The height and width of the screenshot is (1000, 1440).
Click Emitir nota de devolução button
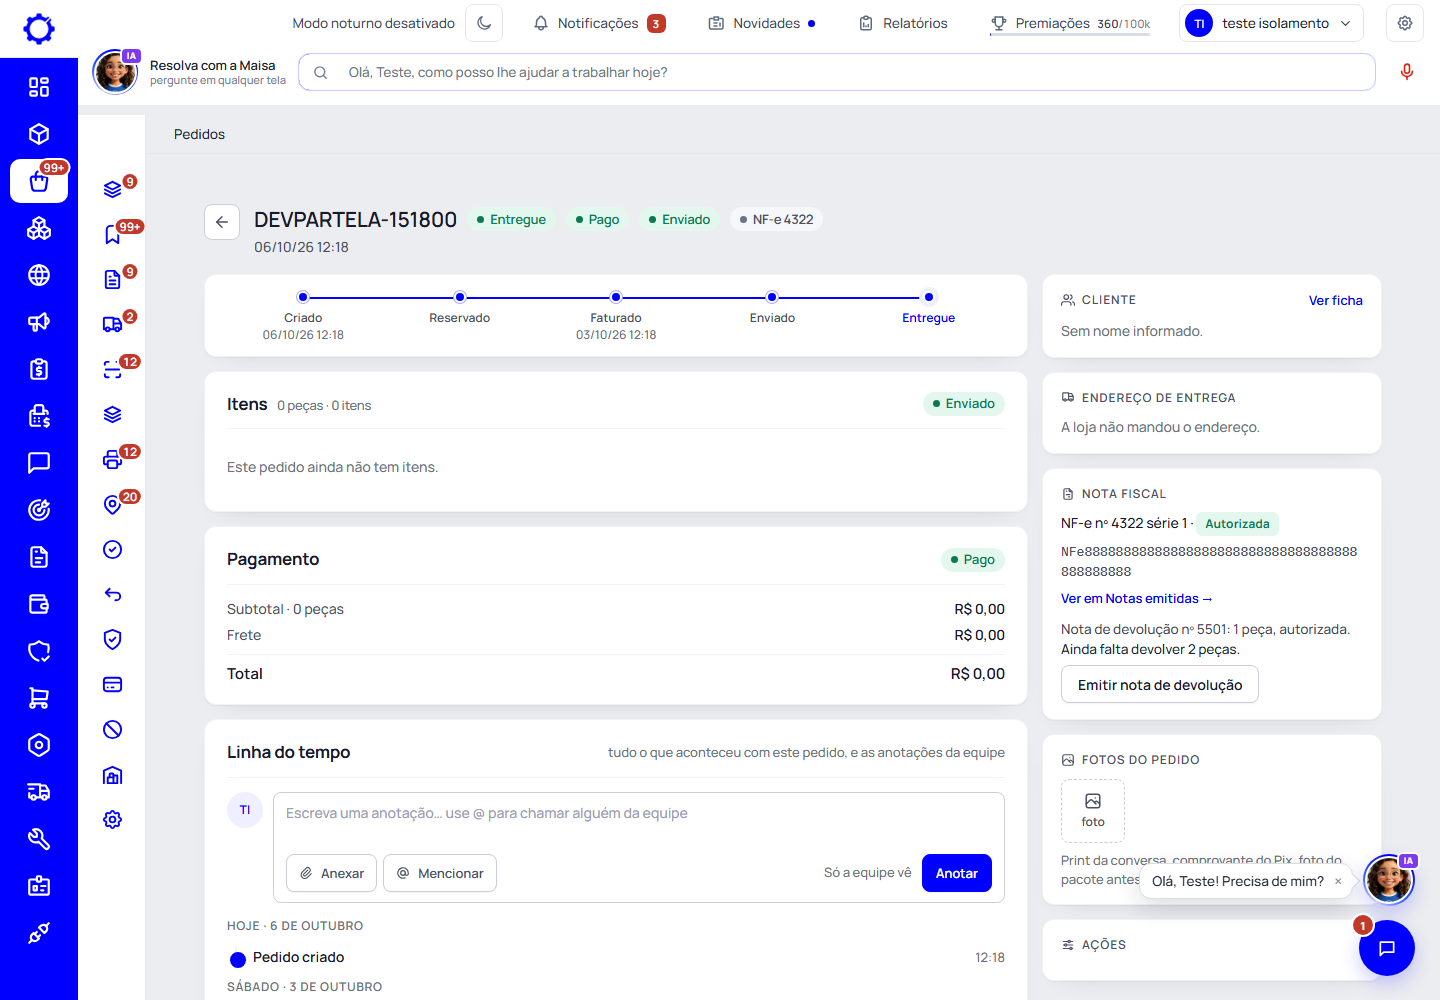pos(1160,685)
